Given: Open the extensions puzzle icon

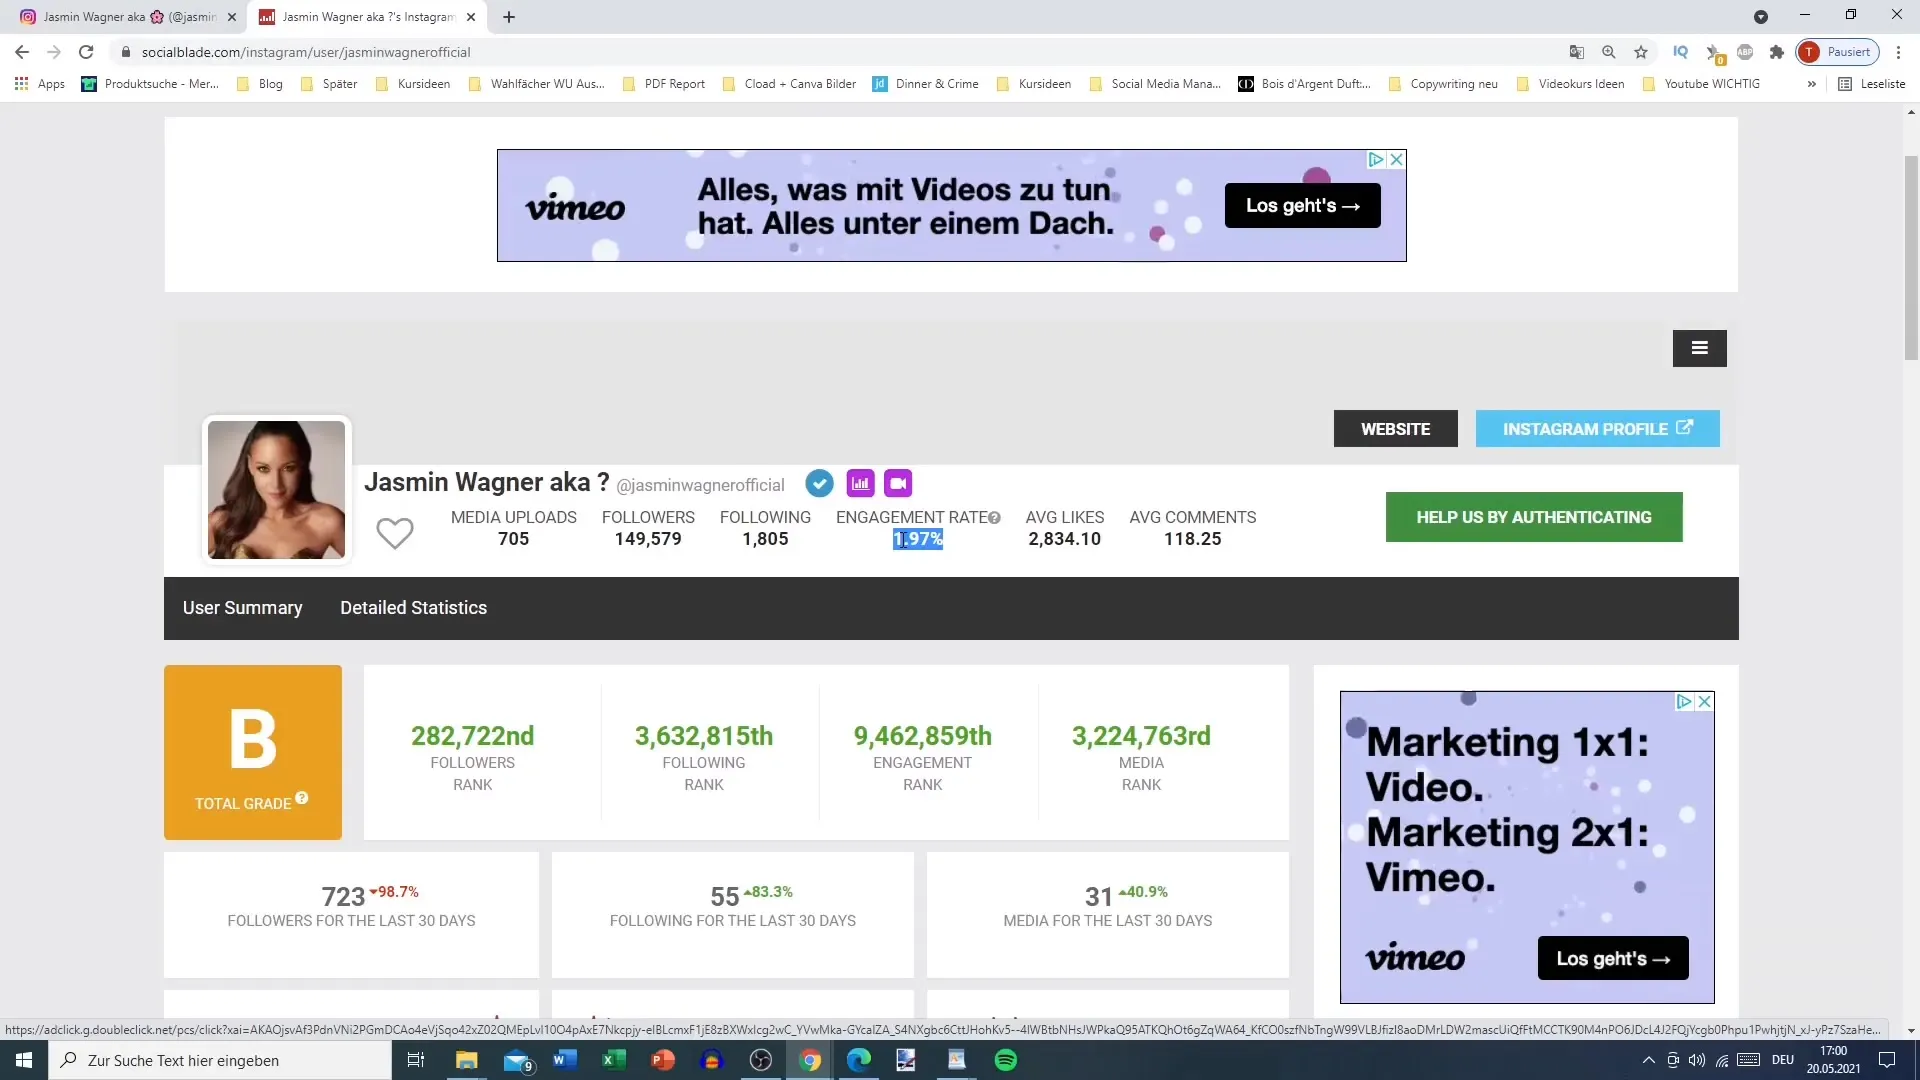Looking at the screenshot, I should coord(1777,52).
